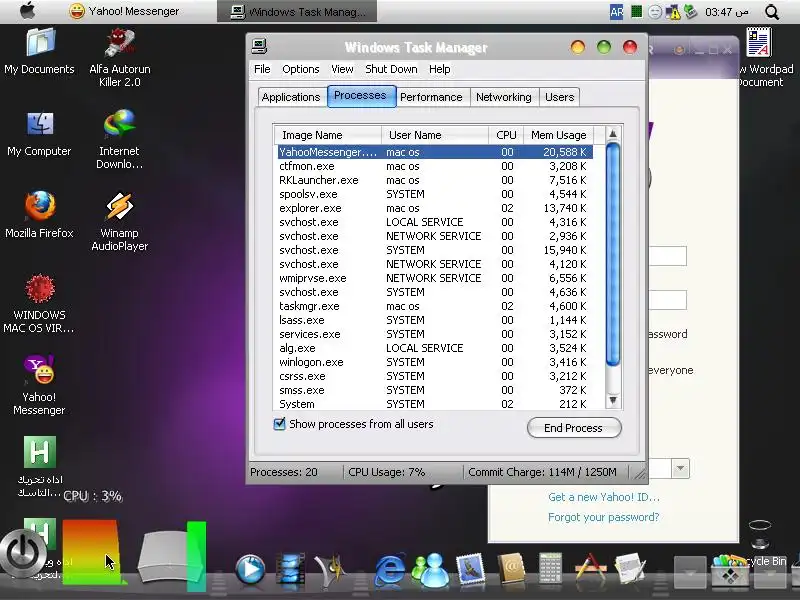Open the Shut Down menu in Task Manager

tap(391, 69)
